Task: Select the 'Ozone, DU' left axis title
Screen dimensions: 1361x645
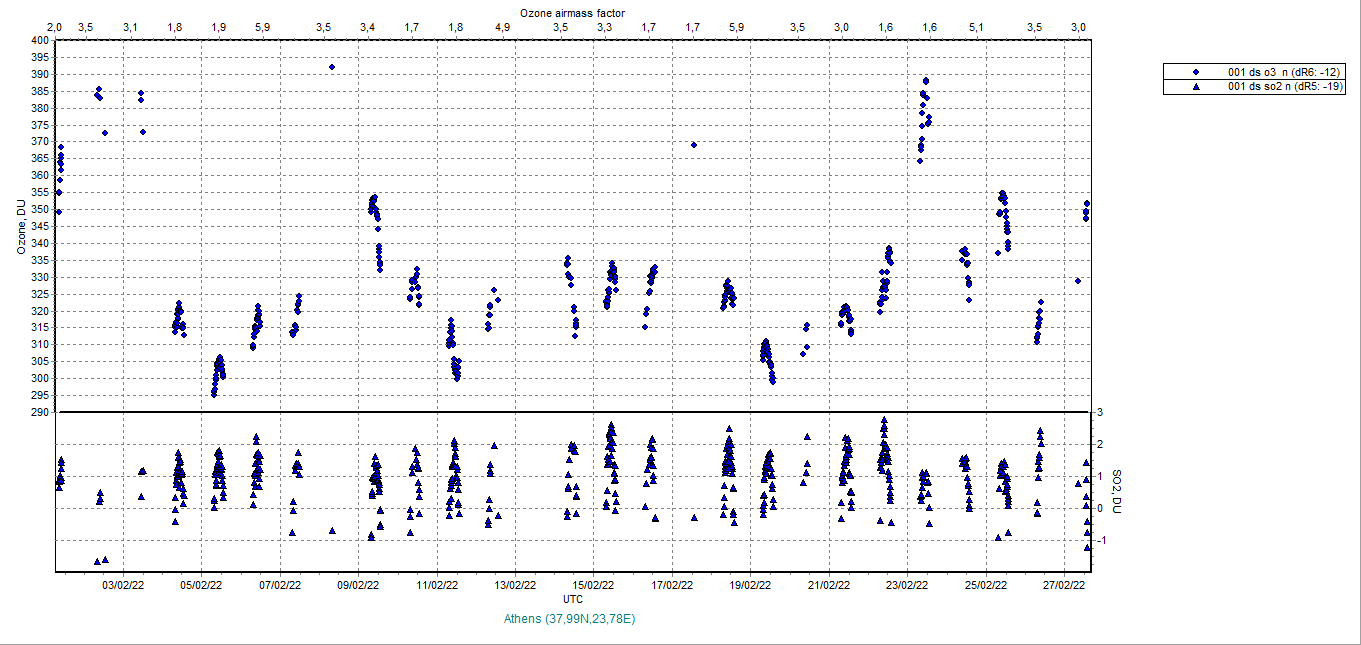Action: (20, 227)
